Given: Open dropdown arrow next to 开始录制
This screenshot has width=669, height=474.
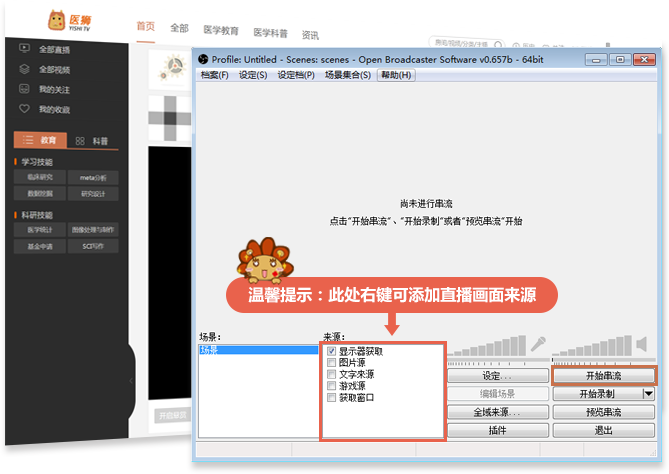Looking at the screenshot, I should click(649, 394).
